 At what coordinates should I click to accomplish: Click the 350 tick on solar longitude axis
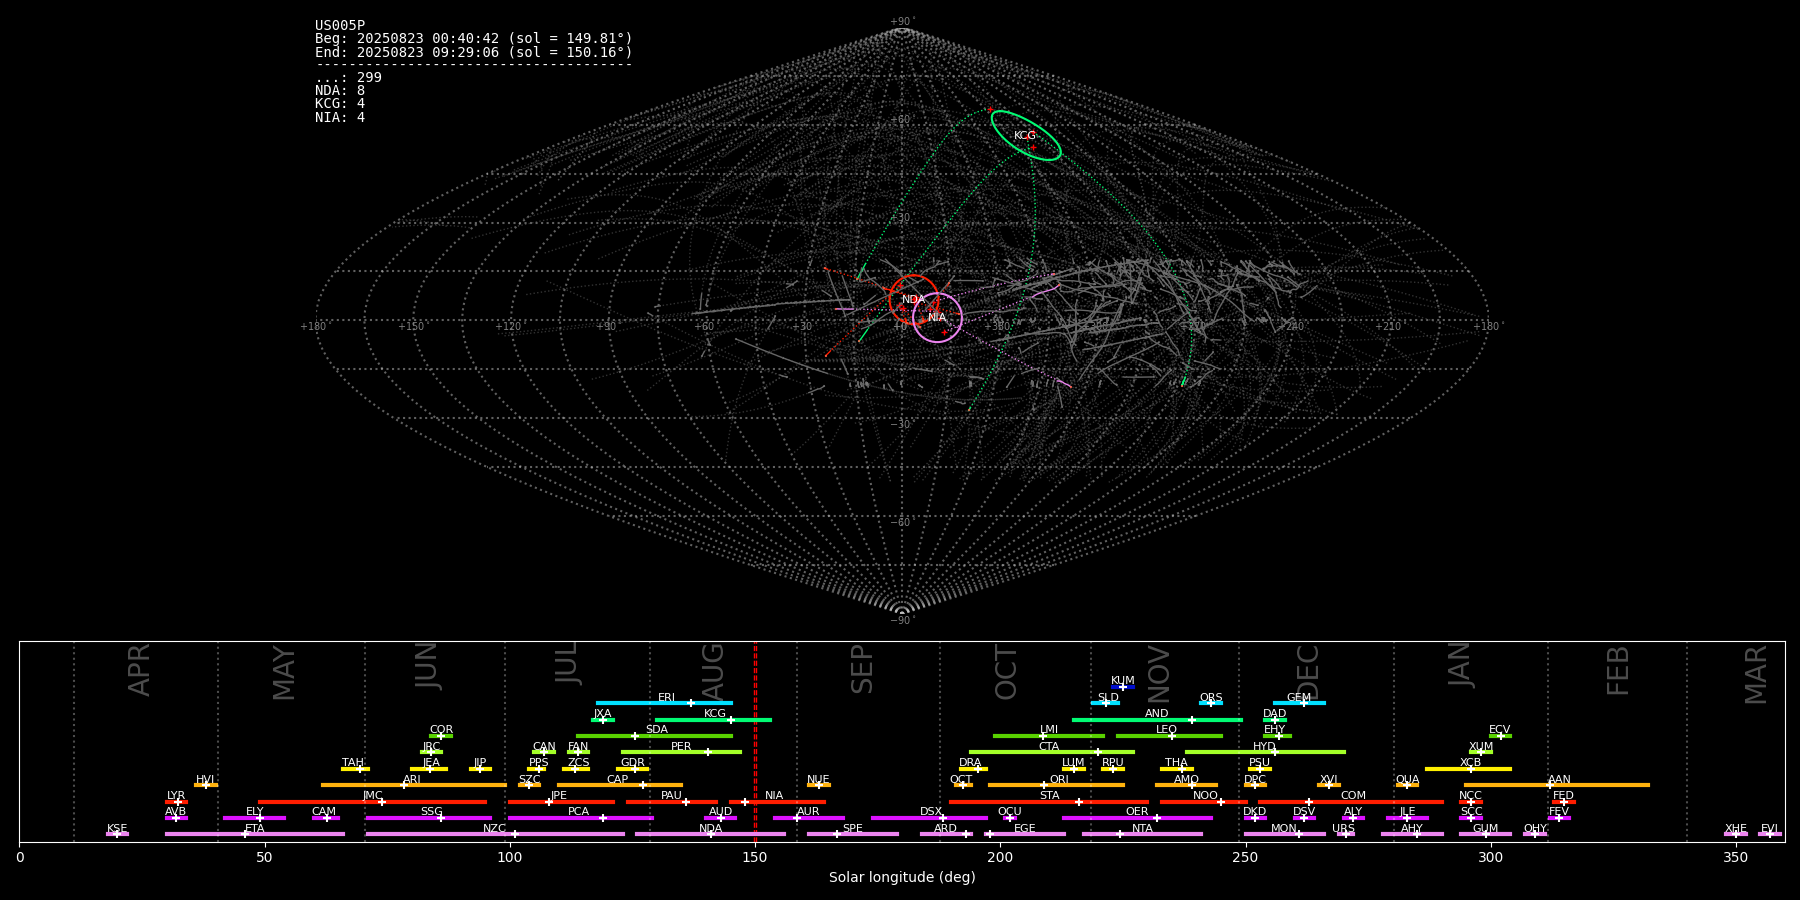(1735, 857)
